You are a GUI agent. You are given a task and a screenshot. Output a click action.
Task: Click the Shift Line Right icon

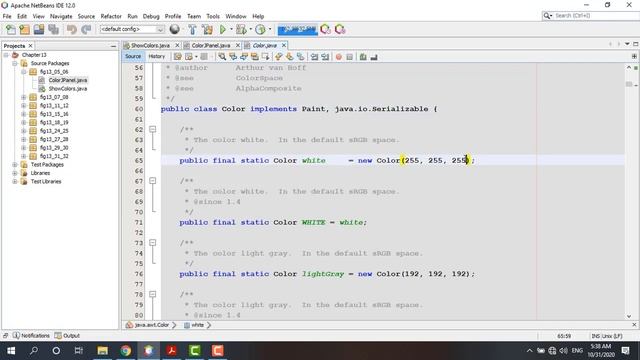[325, 57]
